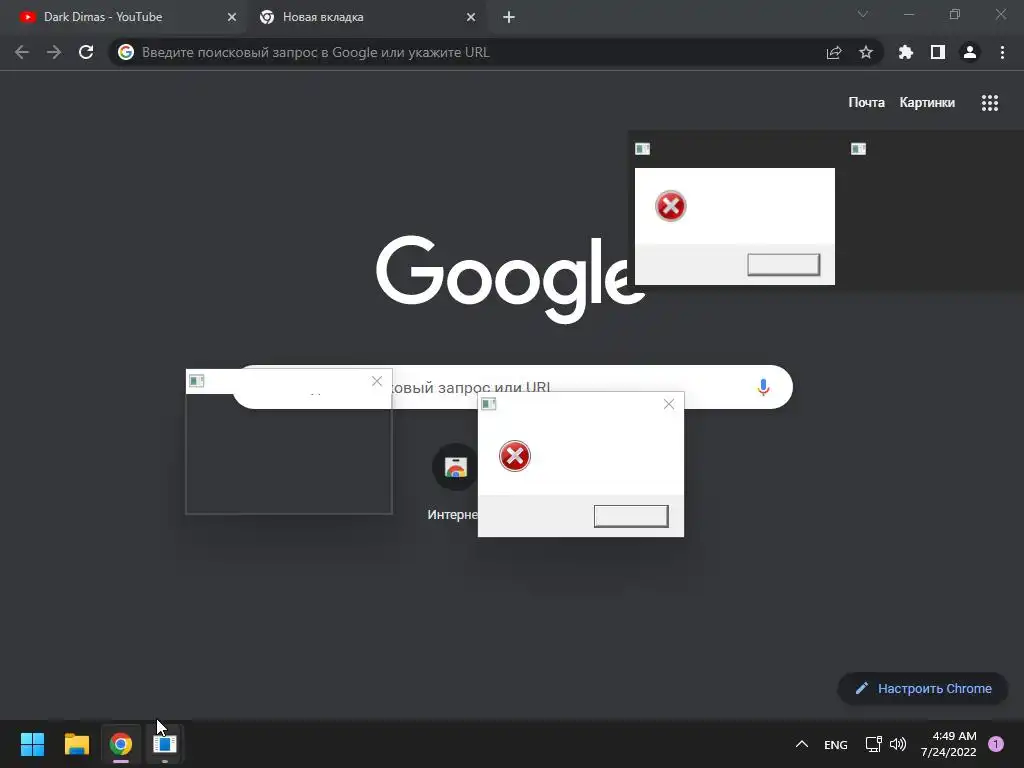Open Chrome three-dot menu

point(1002,52)
